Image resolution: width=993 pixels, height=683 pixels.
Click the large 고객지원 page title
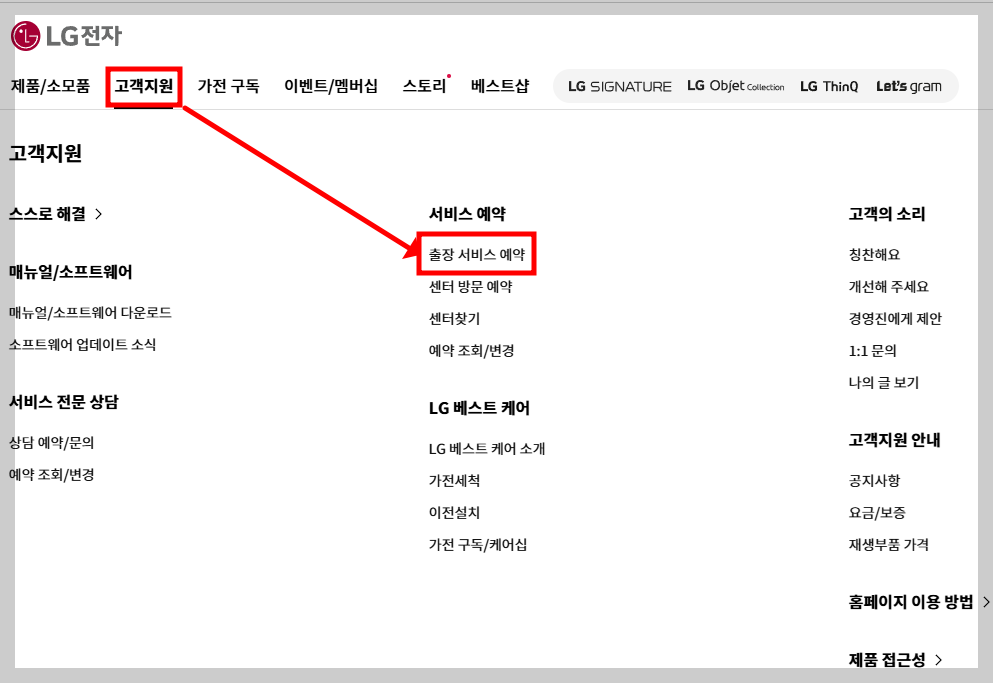click(45, 153)
